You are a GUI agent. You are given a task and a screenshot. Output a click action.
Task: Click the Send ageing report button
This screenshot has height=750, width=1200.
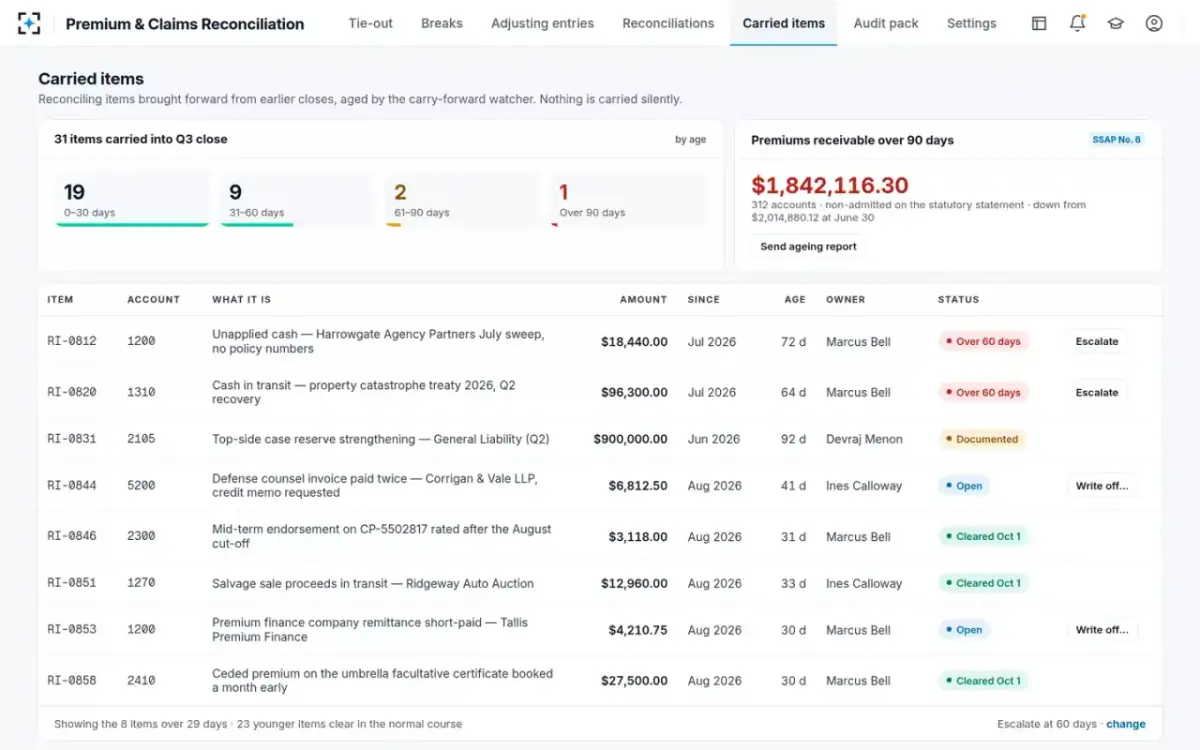tap(808, 246)
